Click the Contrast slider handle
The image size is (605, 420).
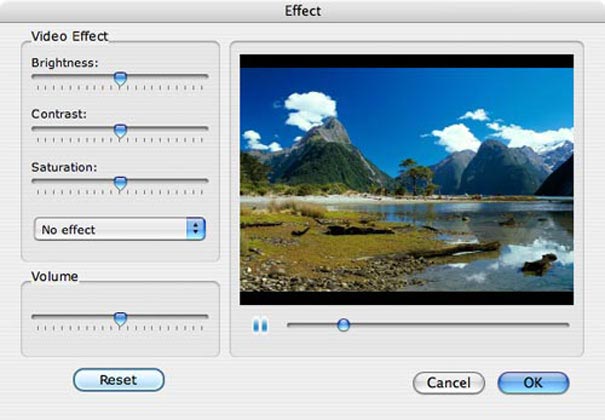(x=120, y=132)
